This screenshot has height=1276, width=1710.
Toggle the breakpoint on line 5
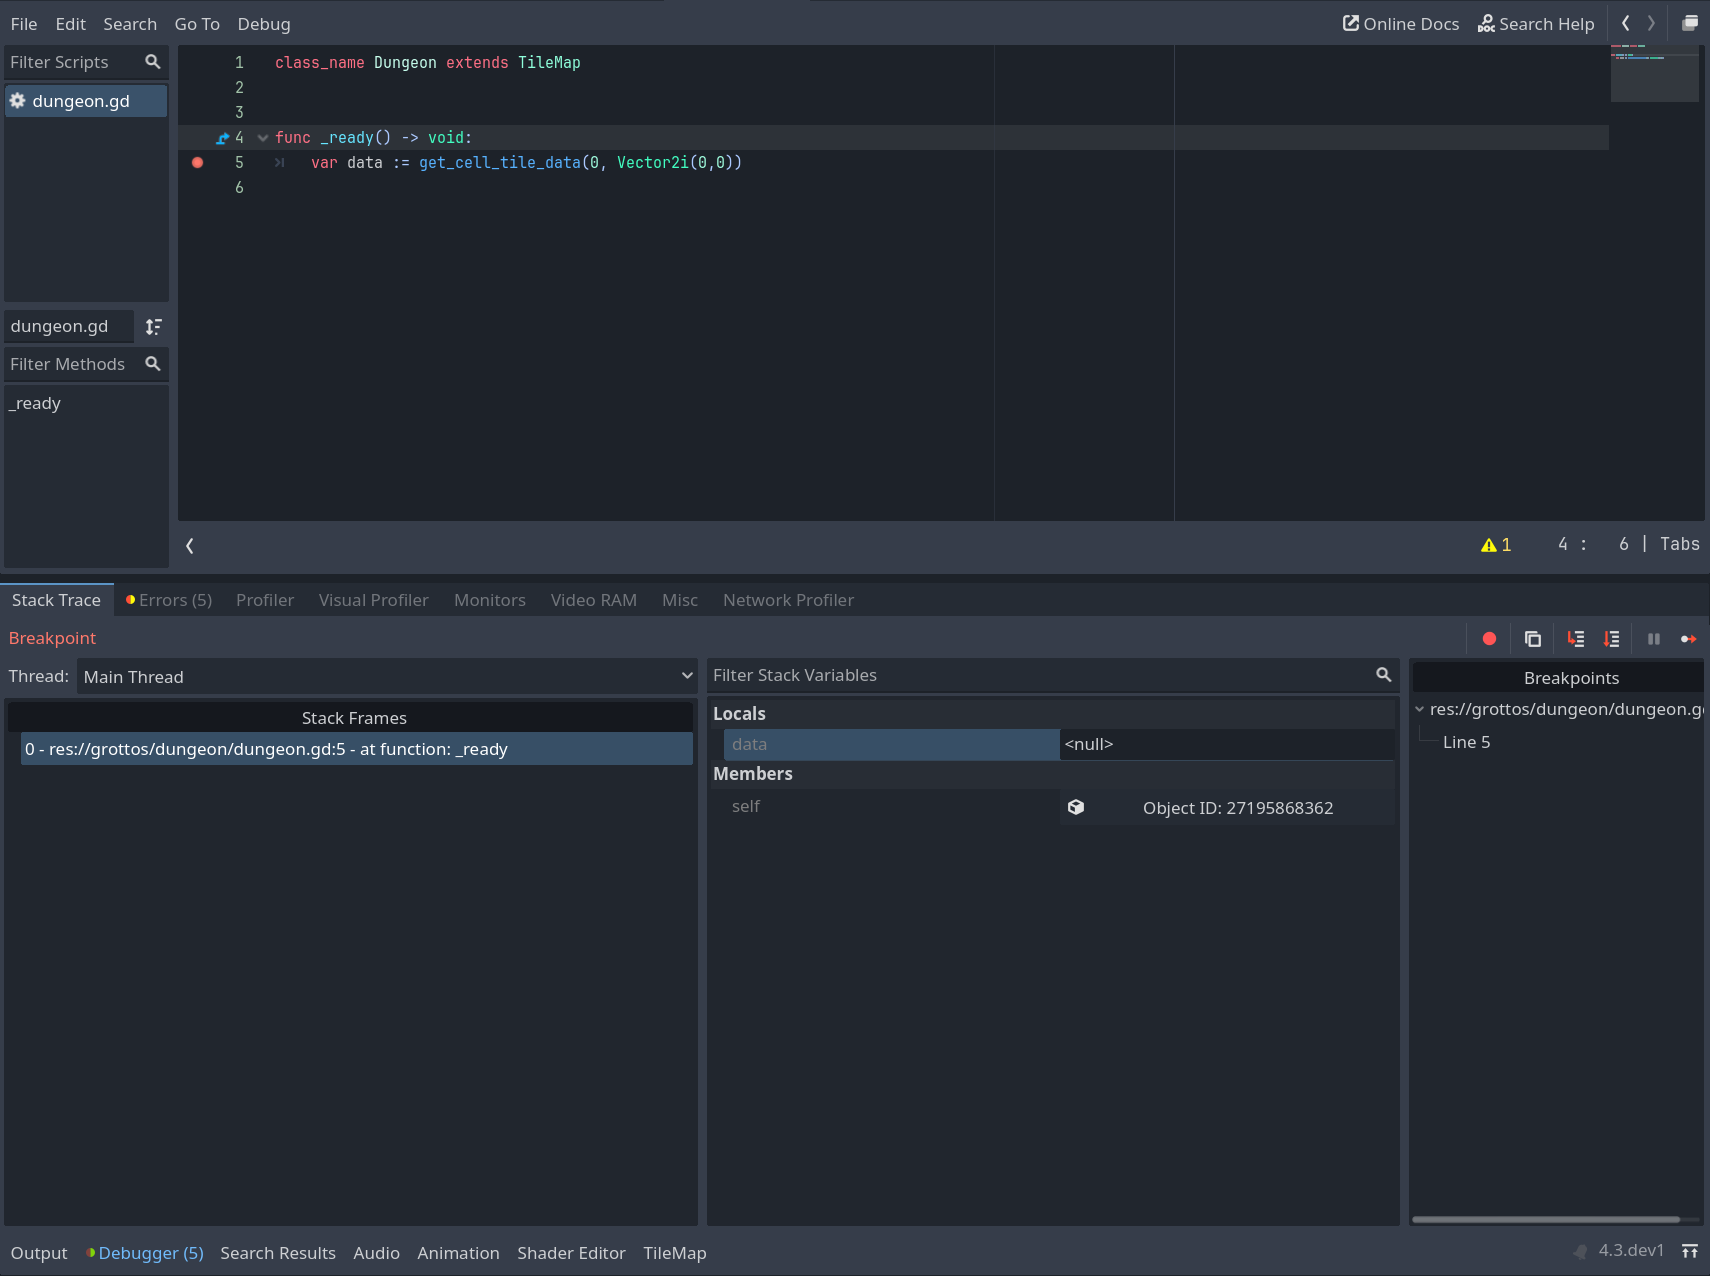click(197, 162)
